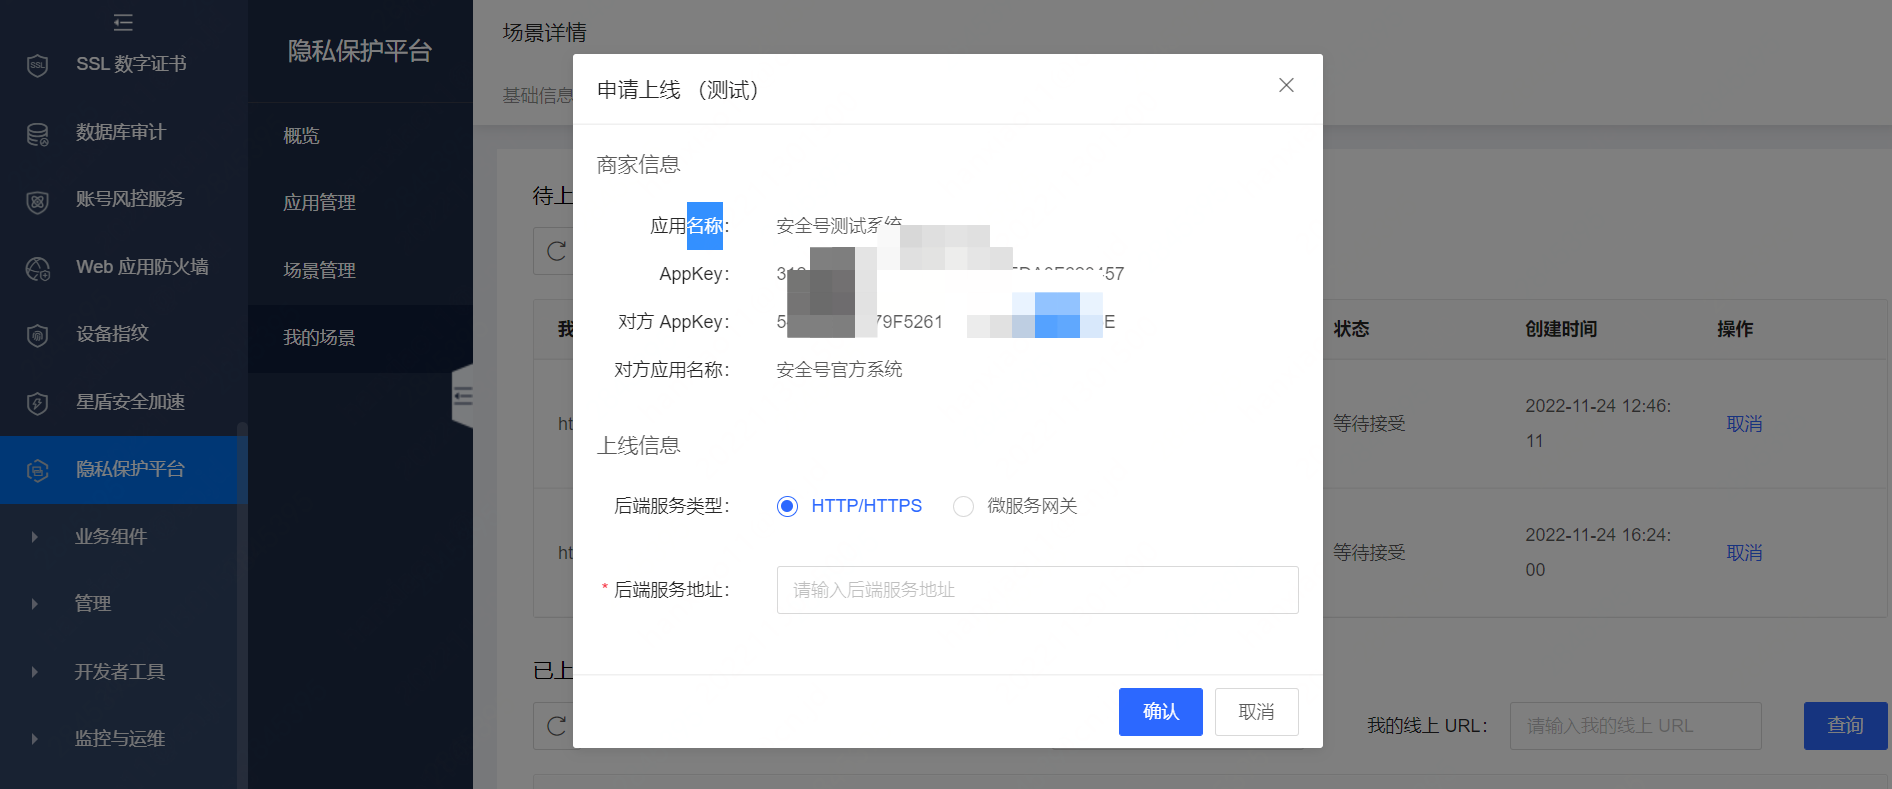The width and height of the screenshot is (1892, 789).
Task: Click the 账号风控服务 sidebar icon
Action: pos(37,201)
